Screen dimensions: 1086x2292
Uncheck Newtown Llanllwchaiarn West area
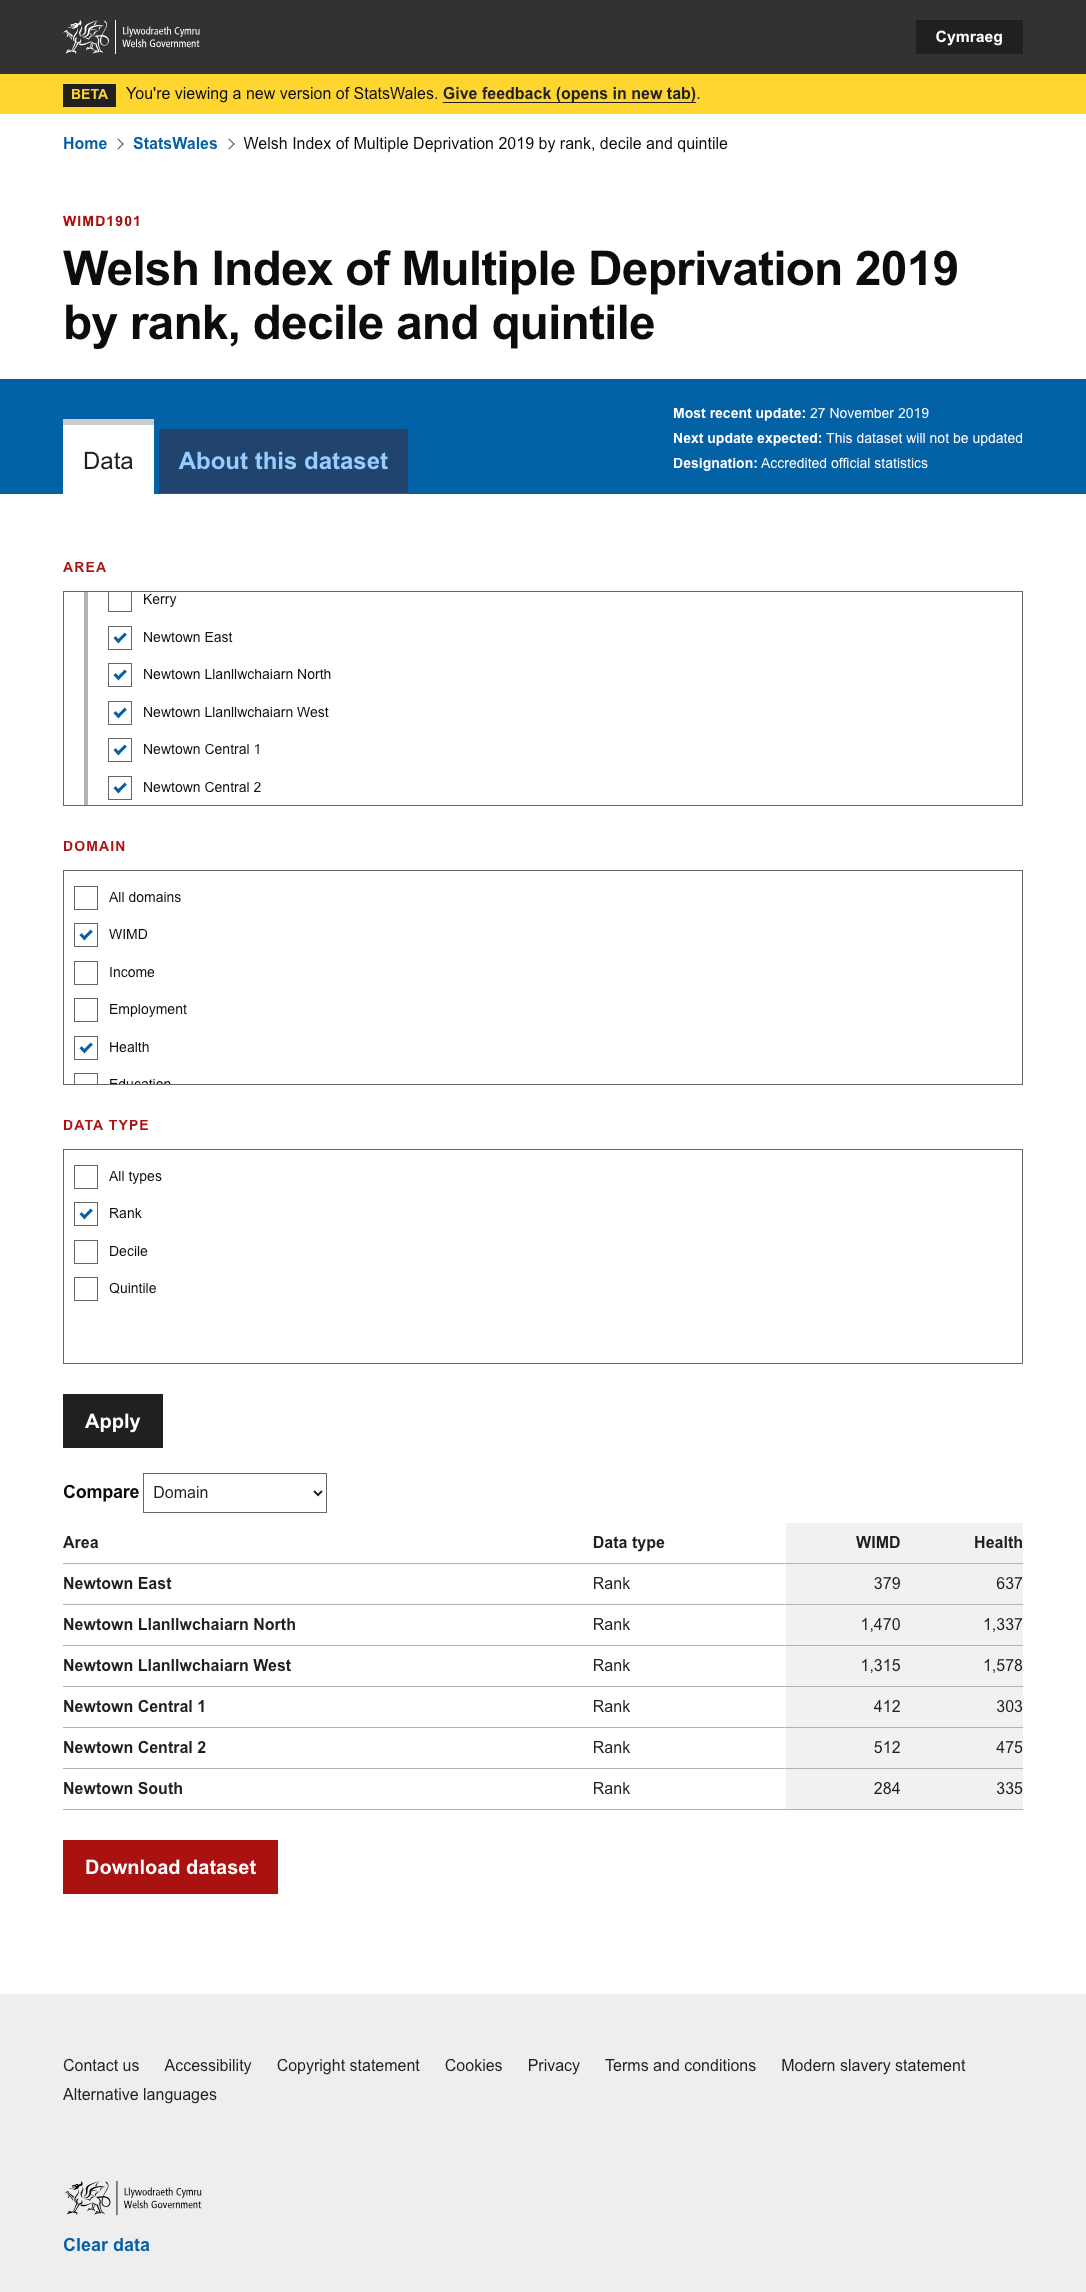click(x=120, y=713)
